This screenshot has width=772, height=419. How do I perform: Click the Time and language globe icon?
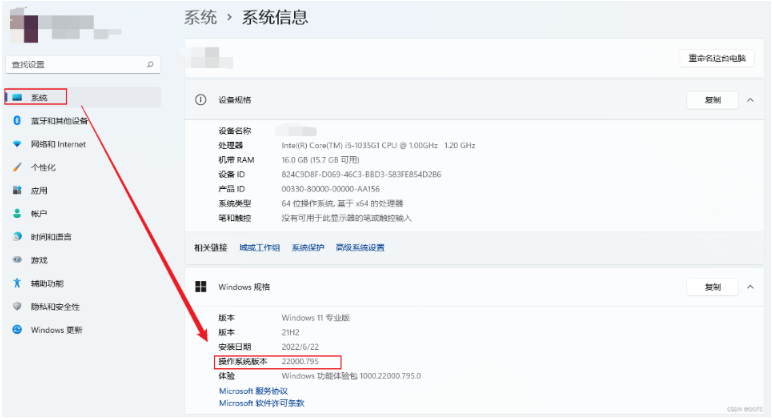coord(17,236)
